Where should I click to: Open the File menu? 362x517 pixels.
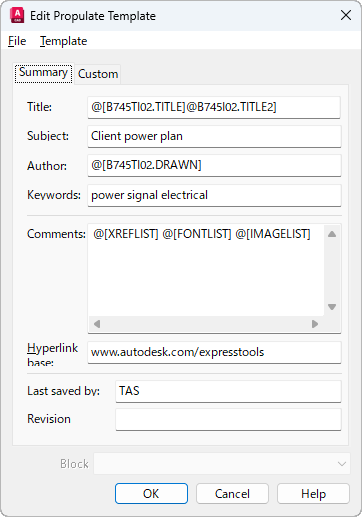(x=17, y=41)
